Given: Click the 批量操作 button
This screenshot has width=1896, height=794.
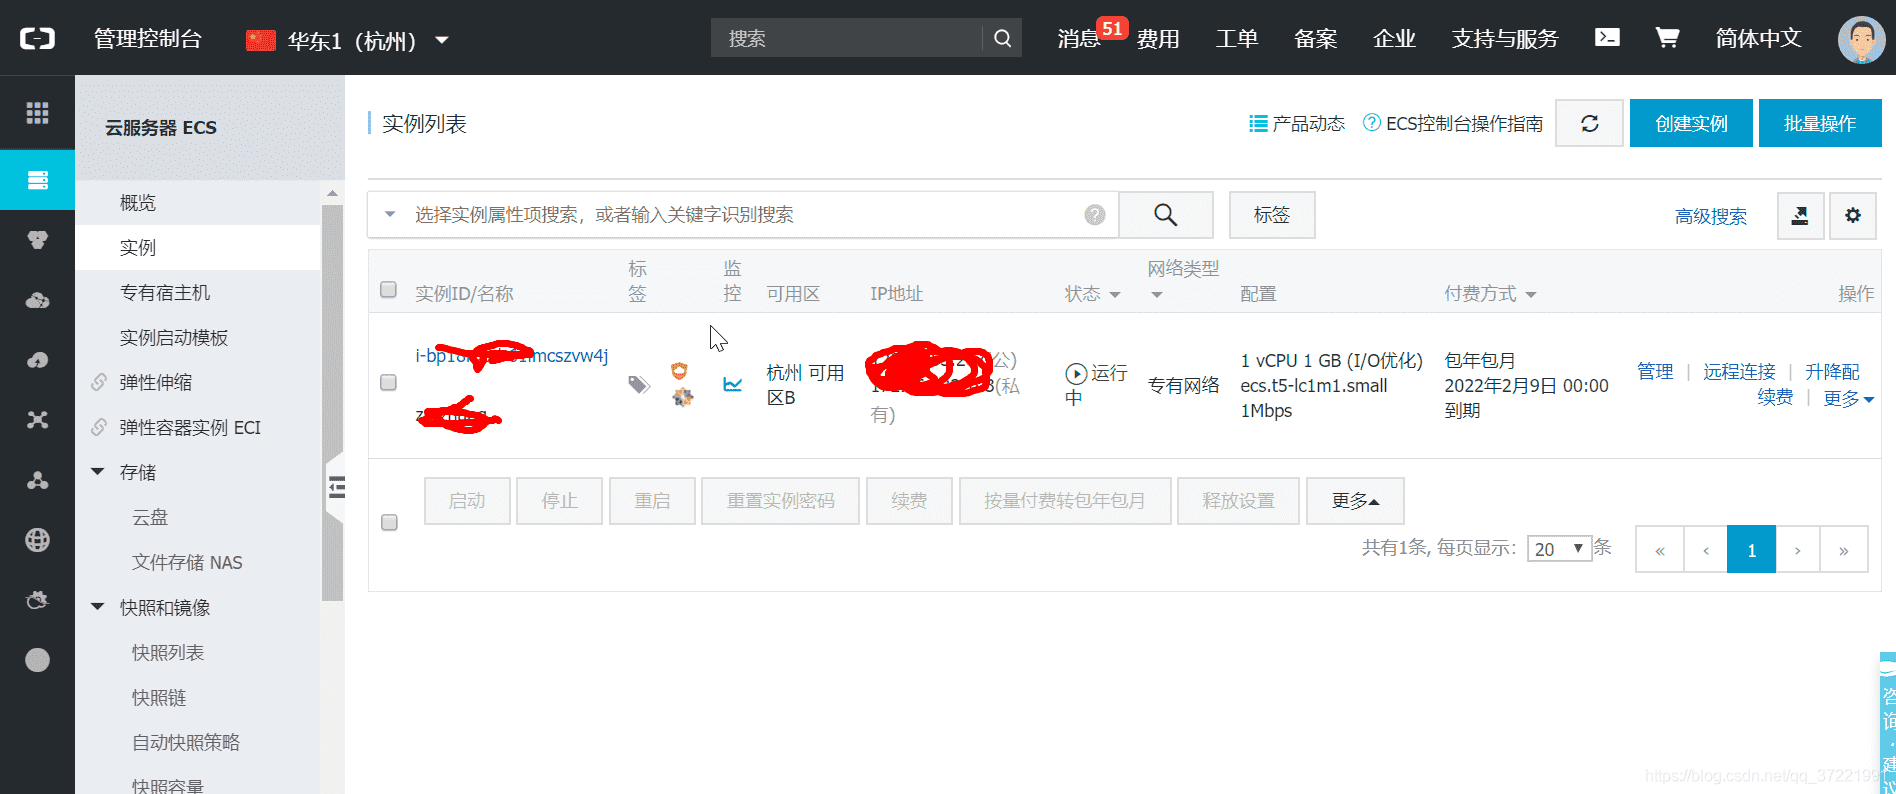Looking at the screenshot, I should point(1820,123).
